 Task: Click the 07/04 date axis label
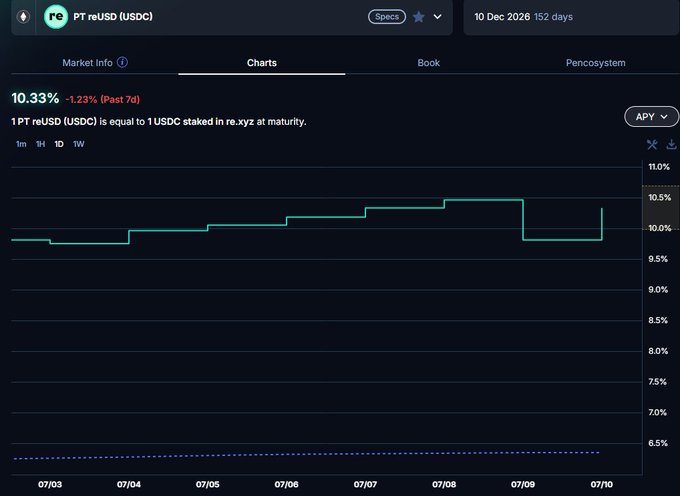(x=129, y=484)
